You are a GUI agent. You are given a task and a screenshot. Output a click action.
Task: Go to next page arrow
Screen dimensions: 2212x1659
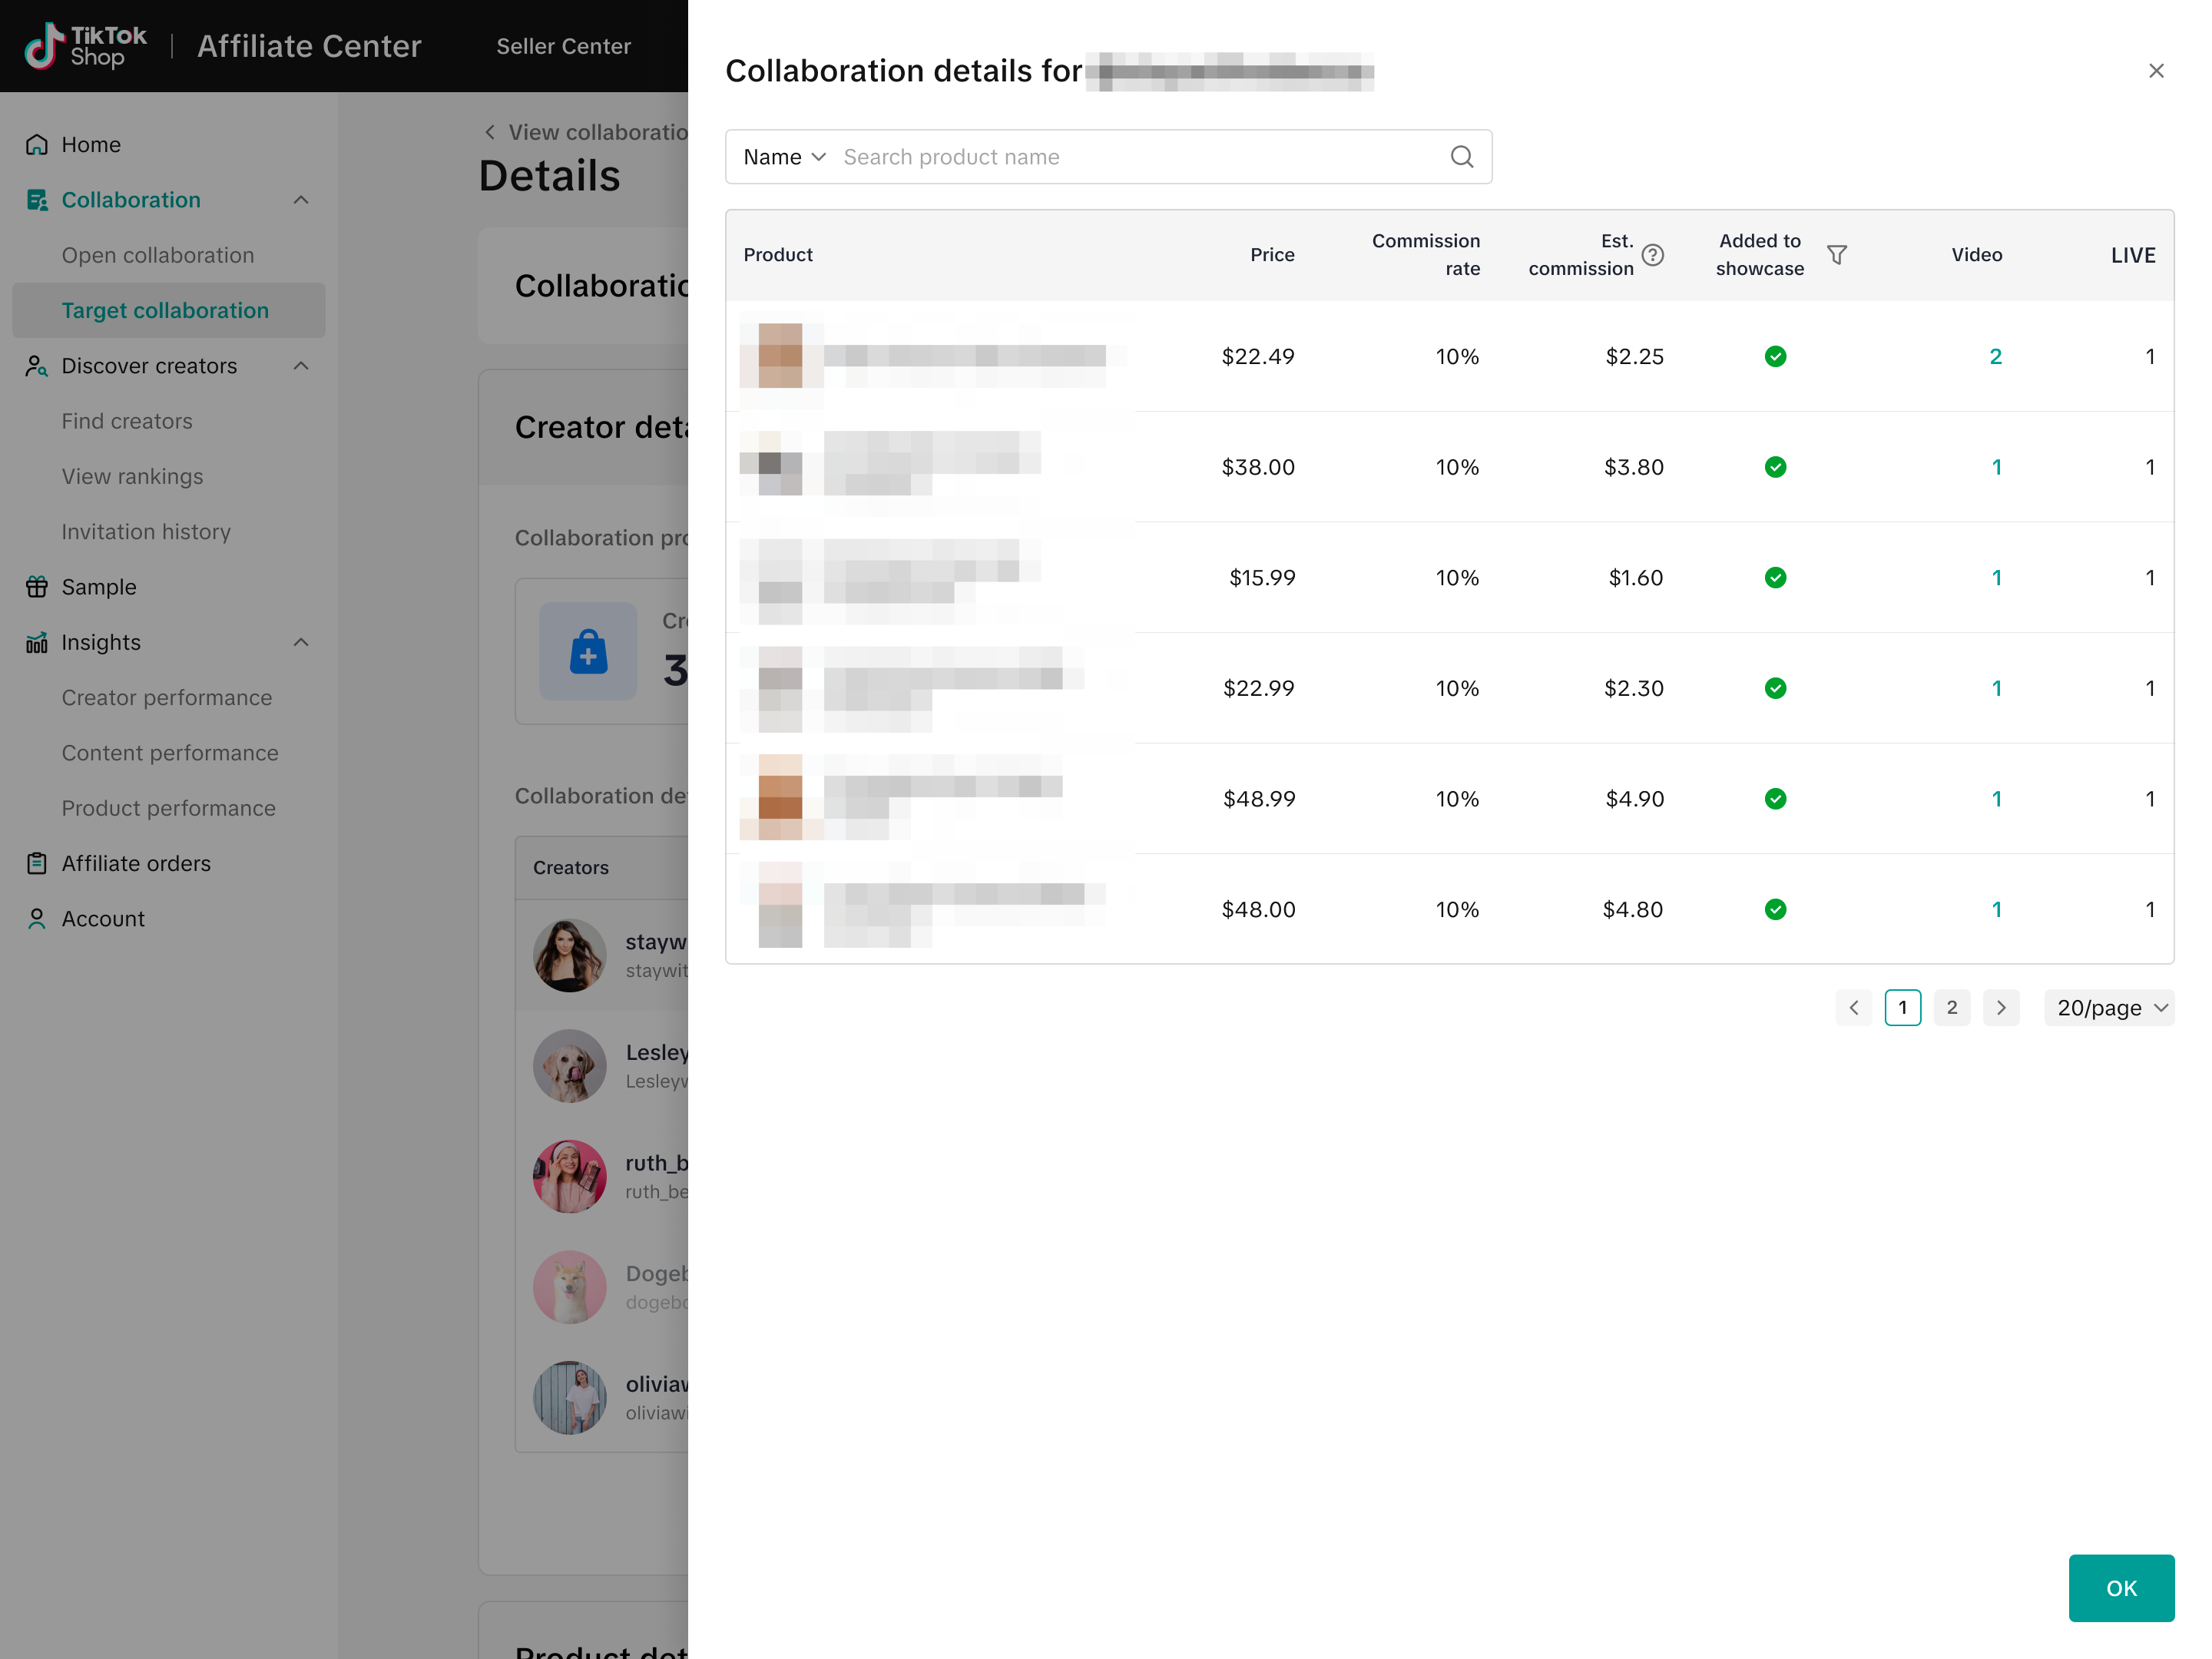2000,1008
